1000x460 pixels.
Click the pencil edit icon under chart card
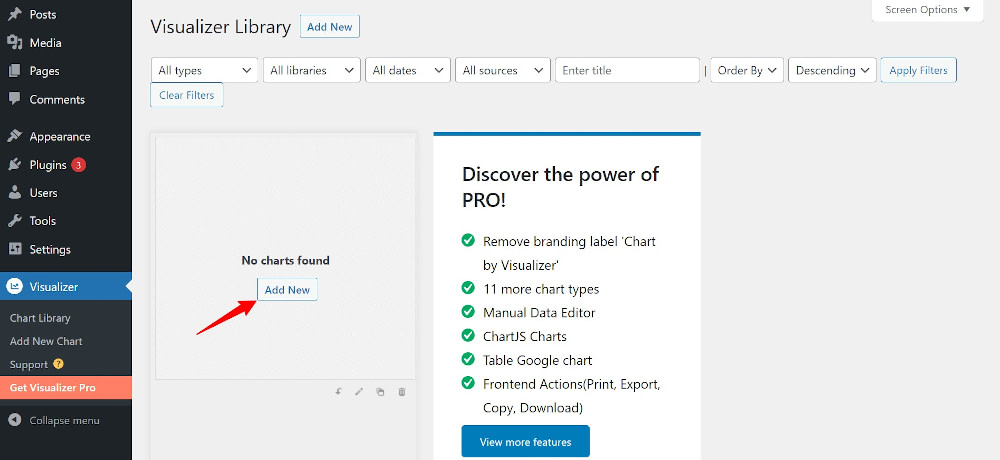pyautogui.click(x=359, y=392)
